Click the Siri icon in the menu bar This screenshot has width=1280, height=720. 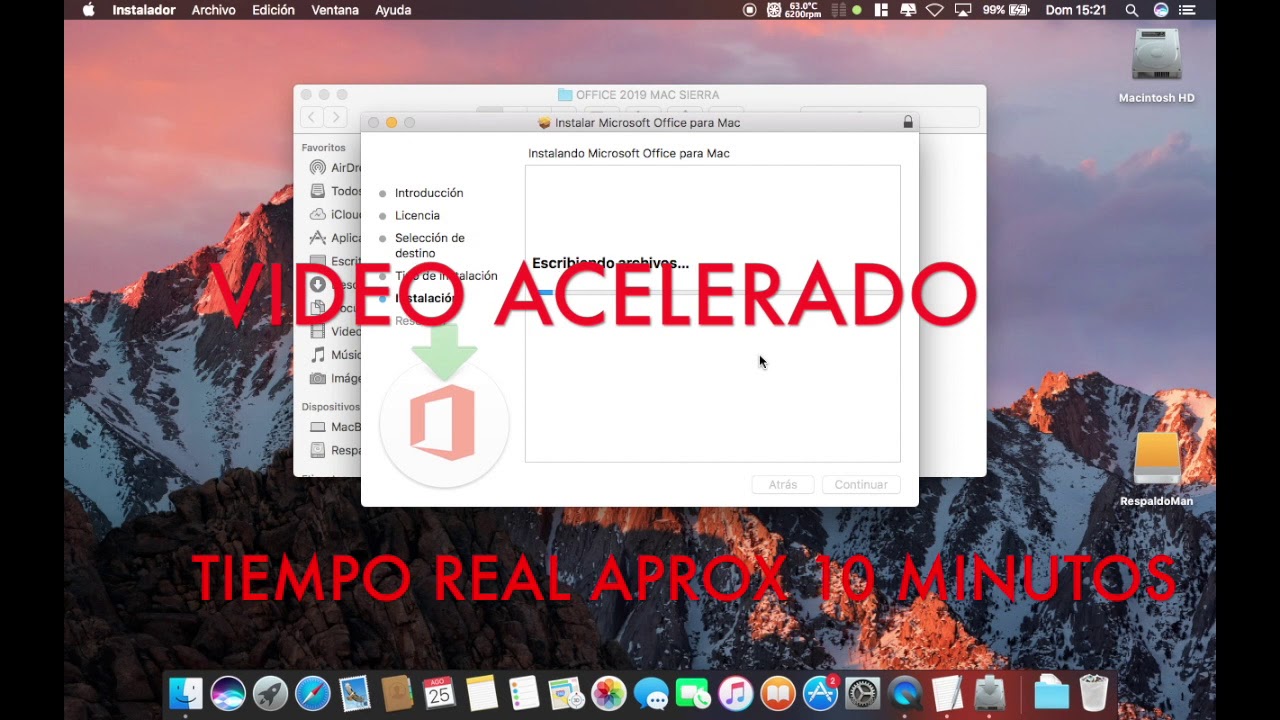[1161, 10]
